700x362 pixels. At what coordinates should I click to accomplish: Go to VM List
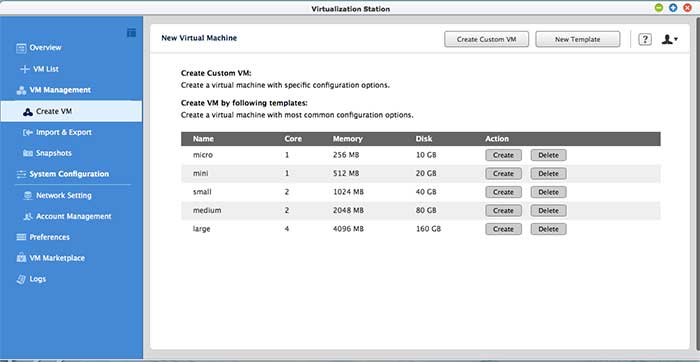tap(46, 69)
